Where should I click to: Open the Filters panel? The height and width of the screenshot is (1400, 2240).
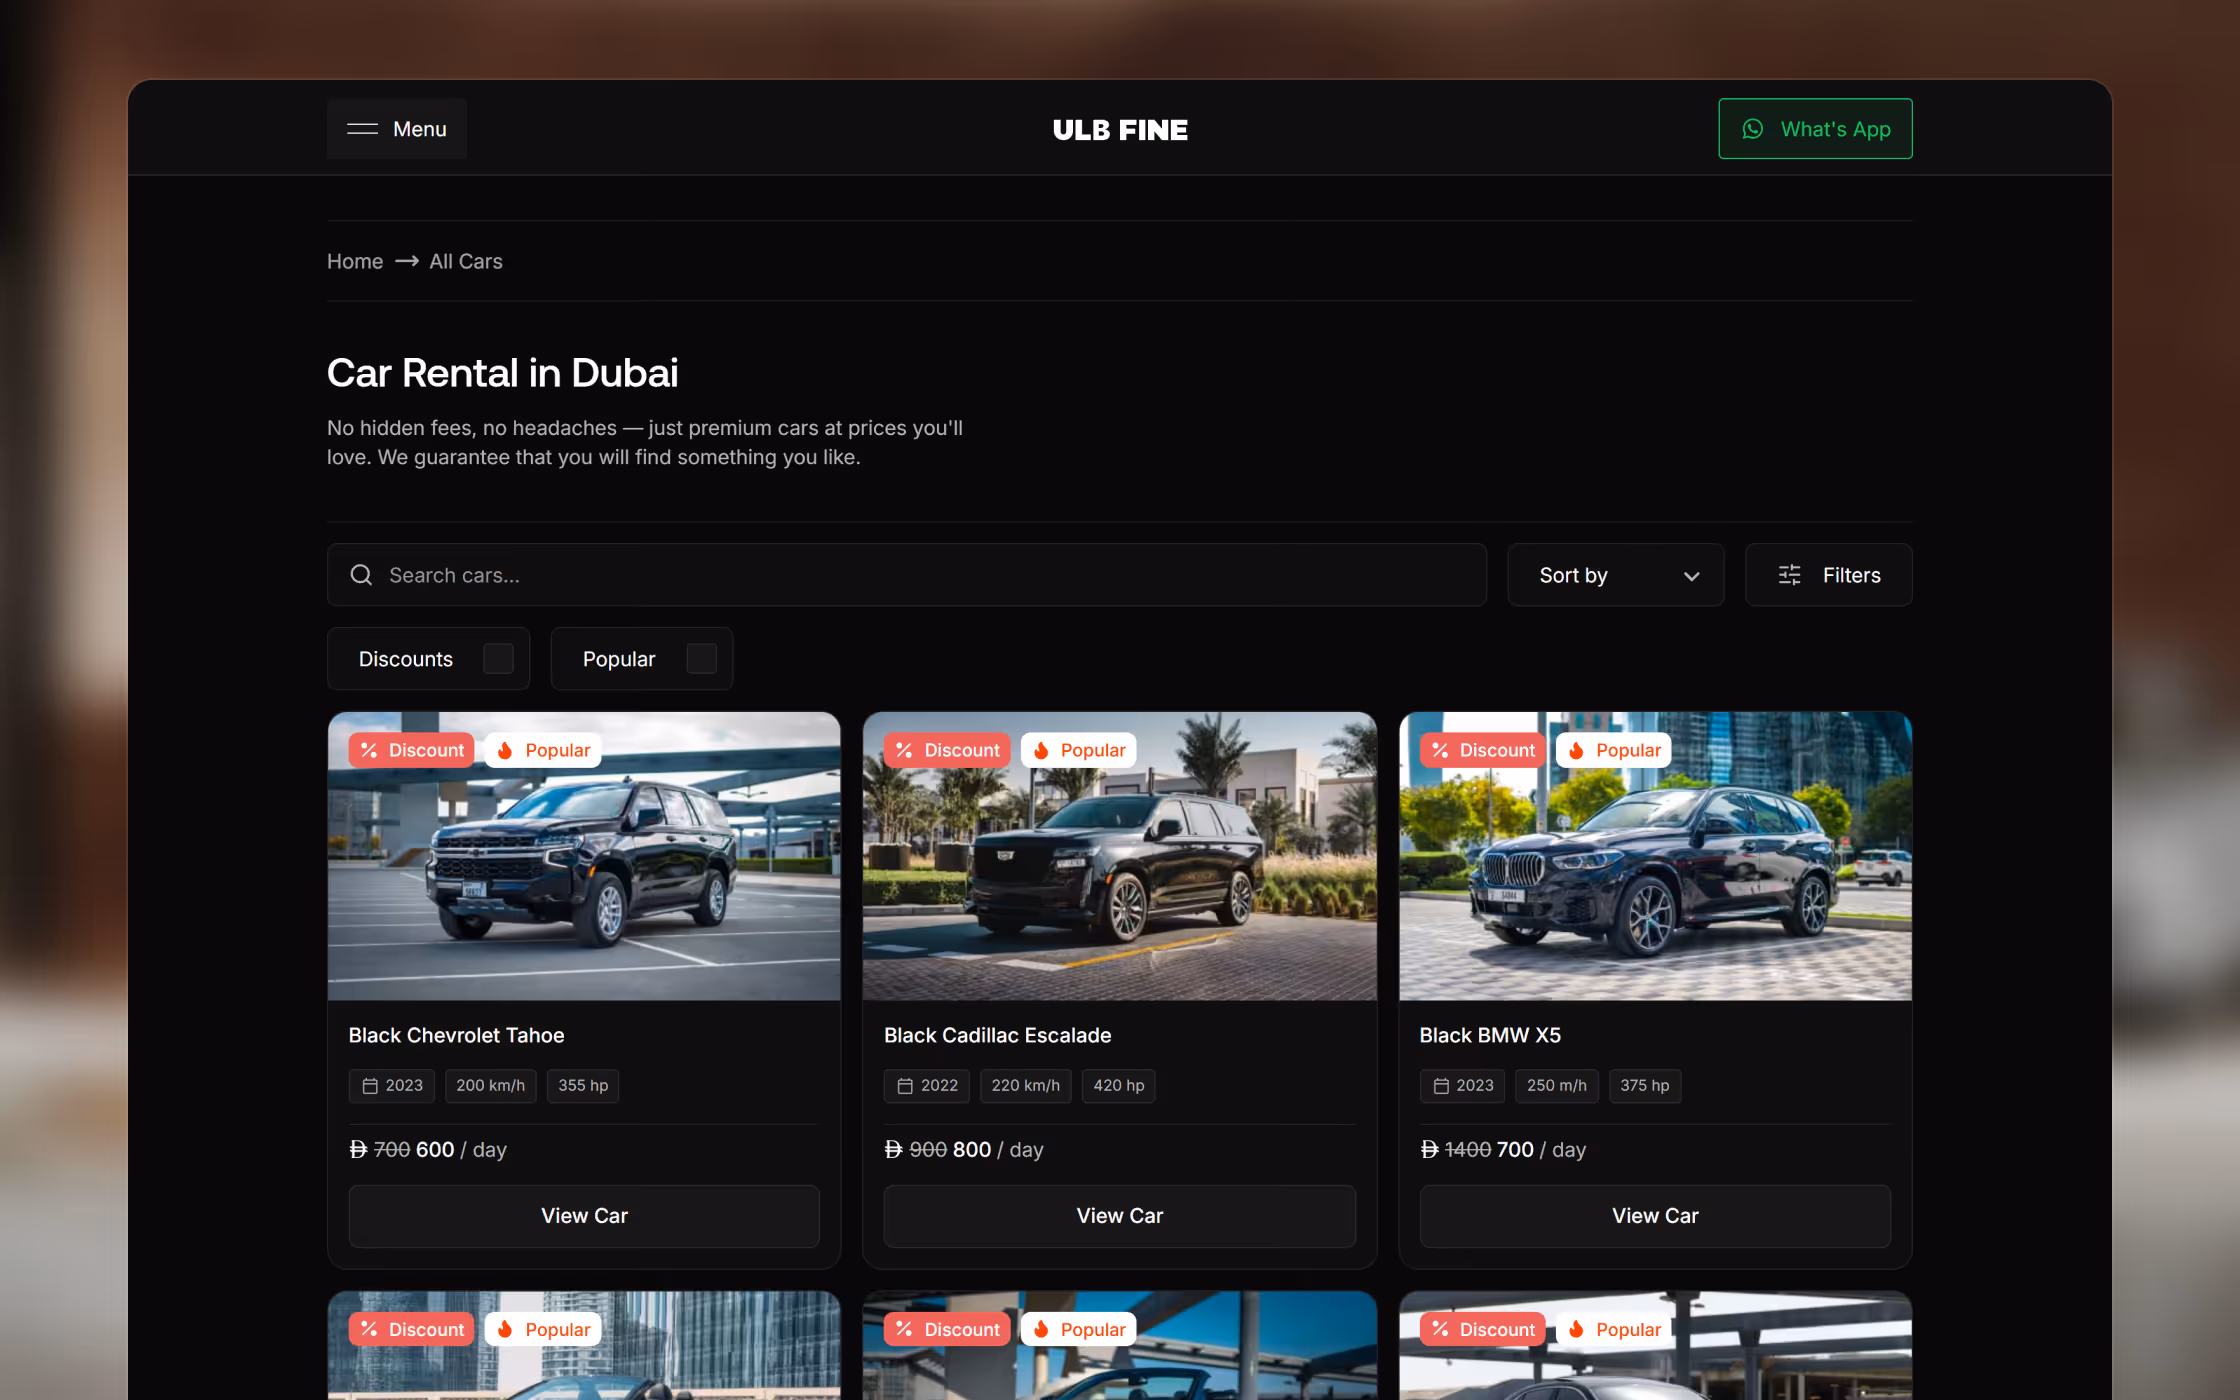(1828, 575)
